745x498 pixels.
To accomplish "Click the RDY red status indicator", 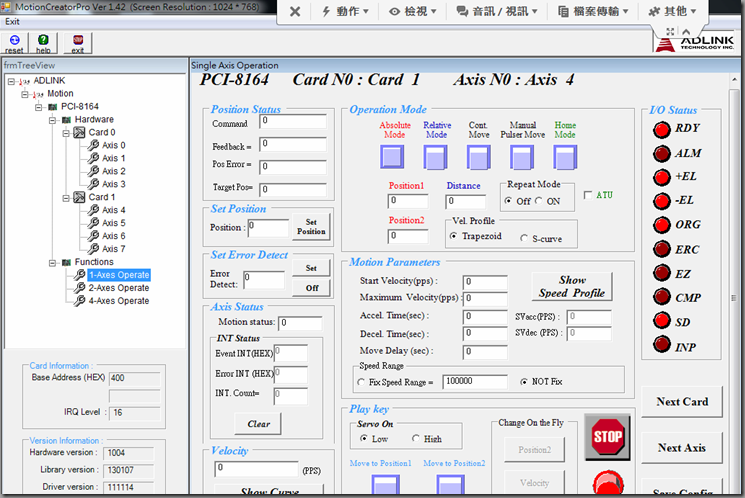I will click(x=661, y=128).
